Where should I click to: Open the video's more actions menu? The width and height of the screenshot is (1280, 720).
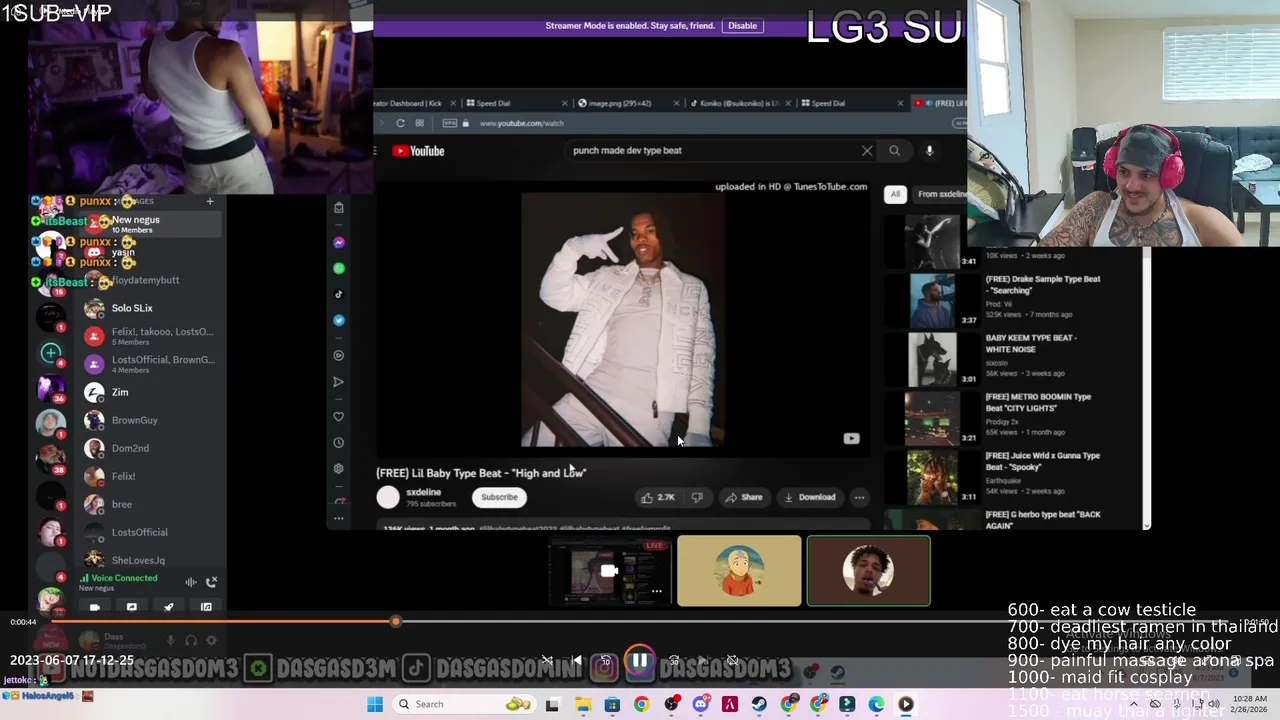859,497
